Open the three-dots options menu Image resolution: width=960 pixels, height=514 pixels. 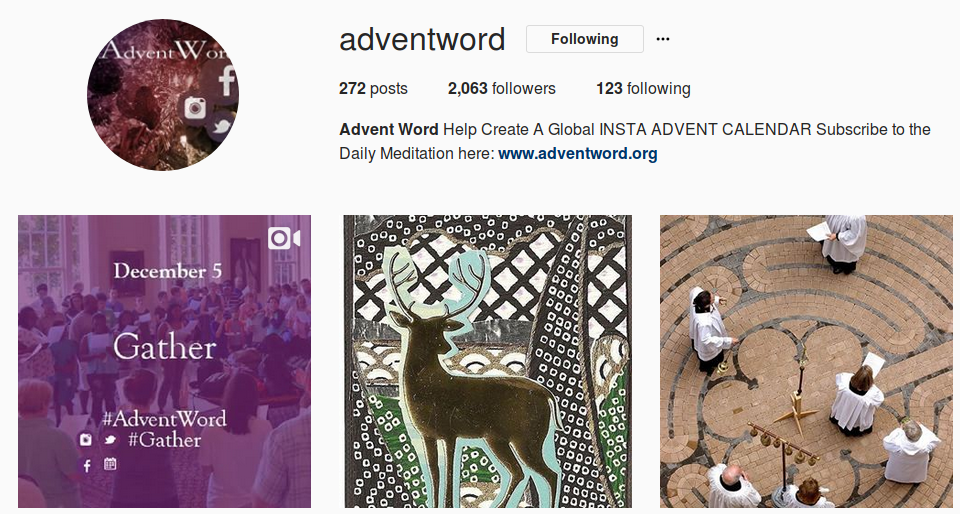[662, 39]
